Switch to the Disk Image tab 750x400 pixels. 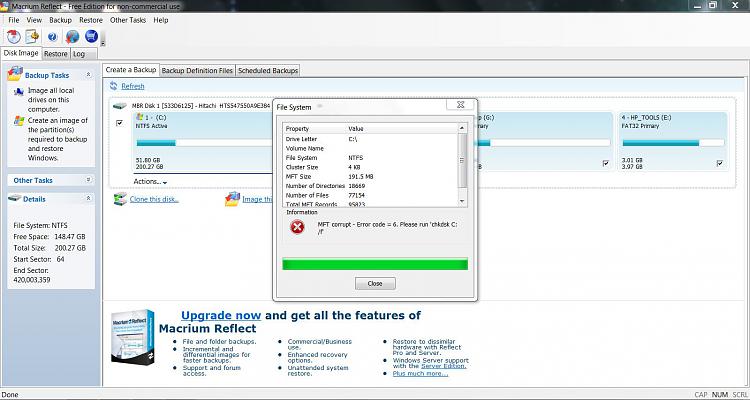21,53
